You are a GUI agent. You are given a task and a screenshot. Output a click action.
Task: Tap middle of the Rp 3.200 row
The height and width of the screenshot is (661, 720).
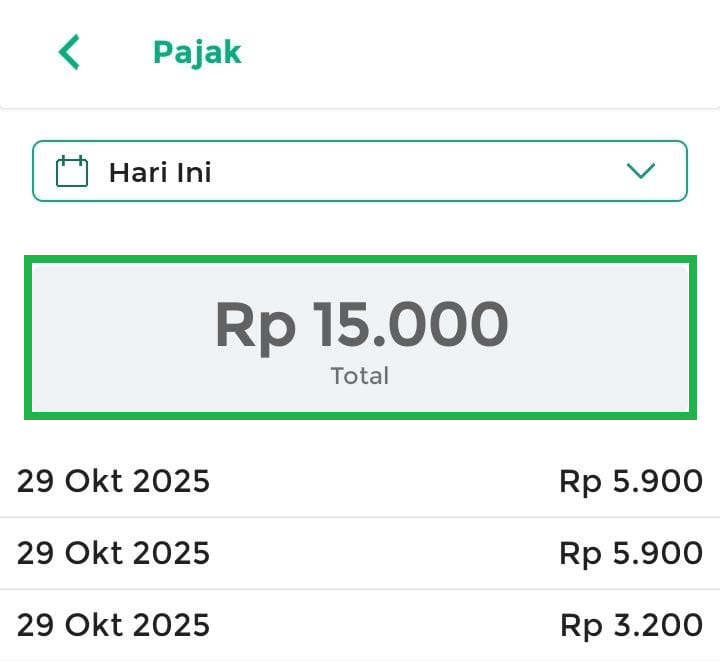[380, 625]
